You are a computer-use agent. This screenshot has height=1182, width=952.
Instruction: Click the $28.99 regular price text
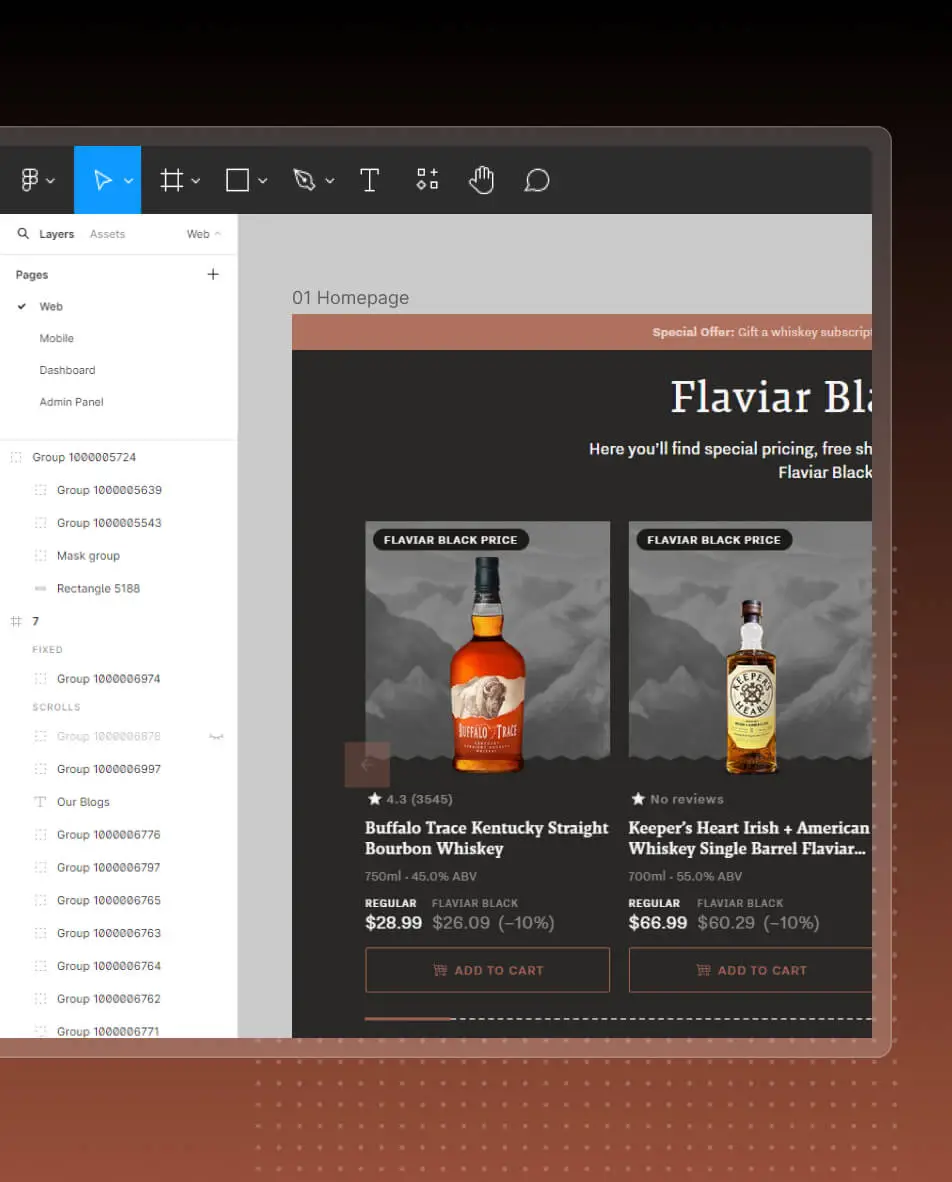(393, 923)
